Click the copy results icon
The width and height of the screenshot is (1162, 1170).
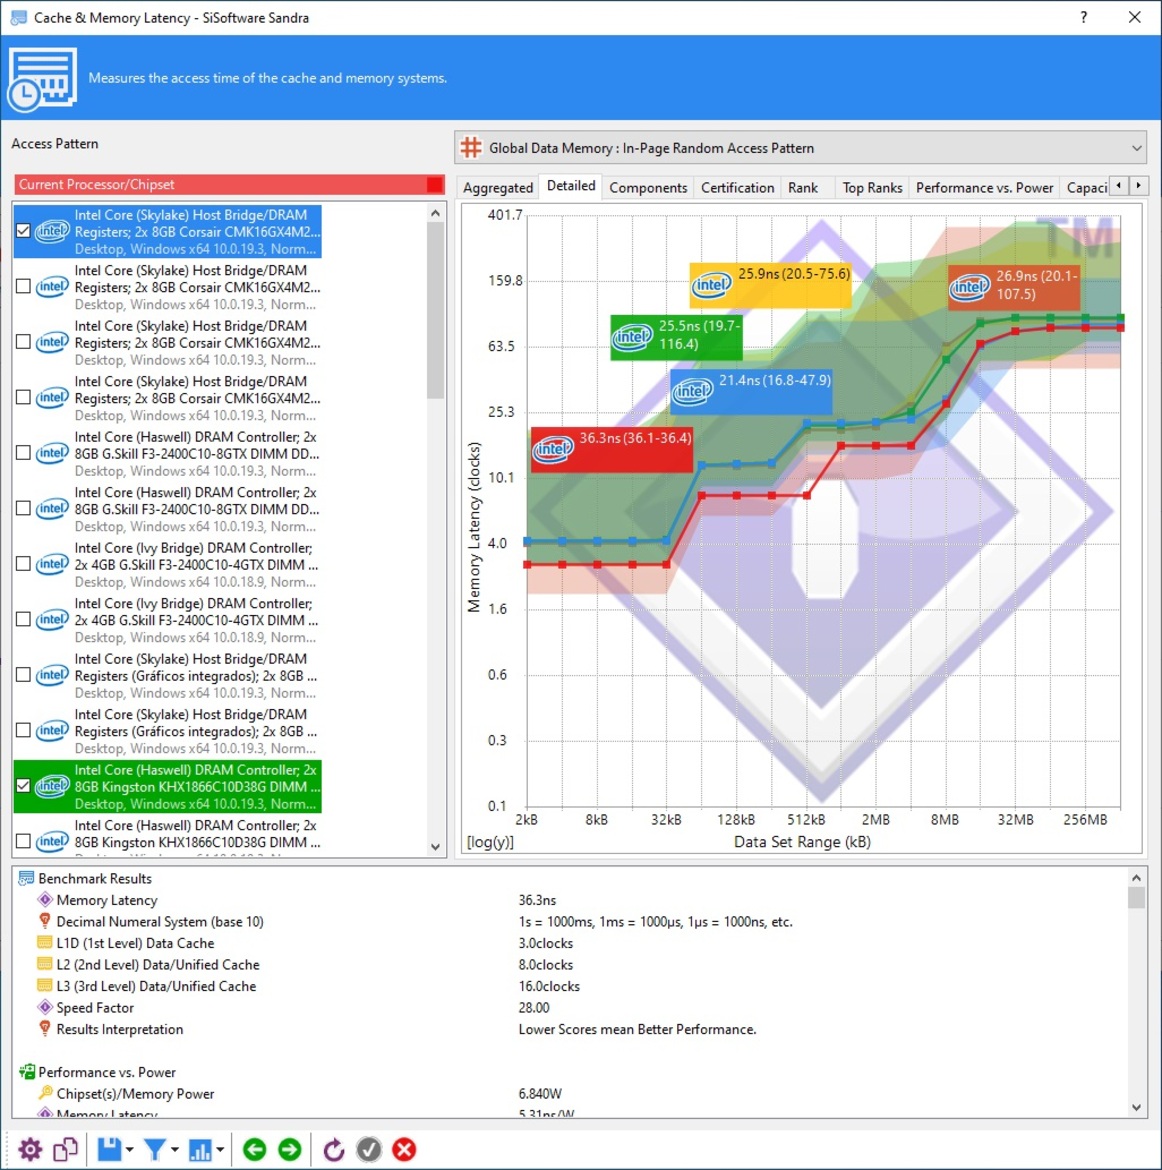pyautogui.click(x=66, y=1149)
